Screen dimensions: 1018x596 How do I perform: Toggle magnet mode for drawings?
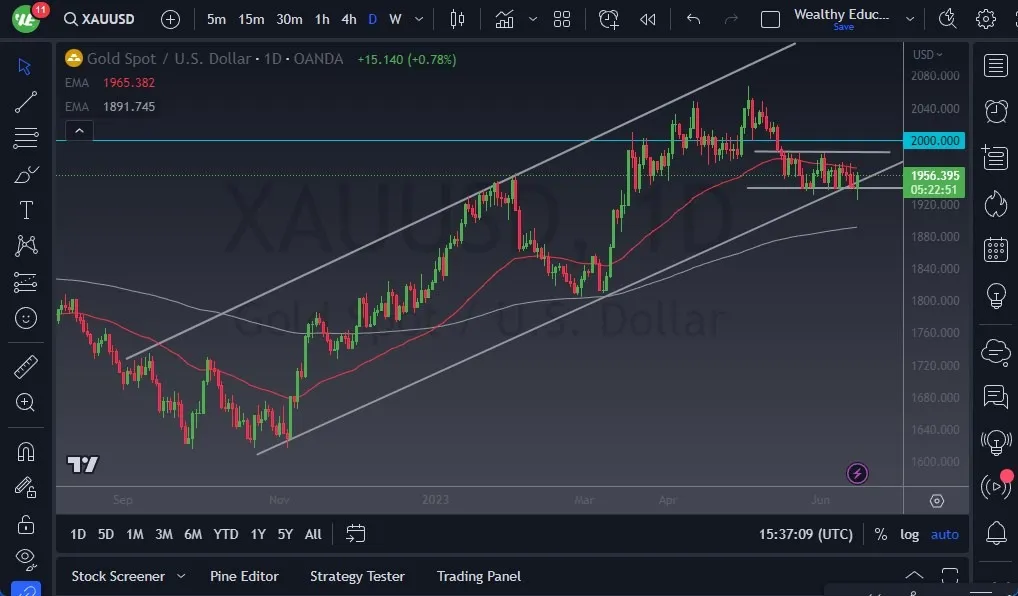tap(26, 451)
